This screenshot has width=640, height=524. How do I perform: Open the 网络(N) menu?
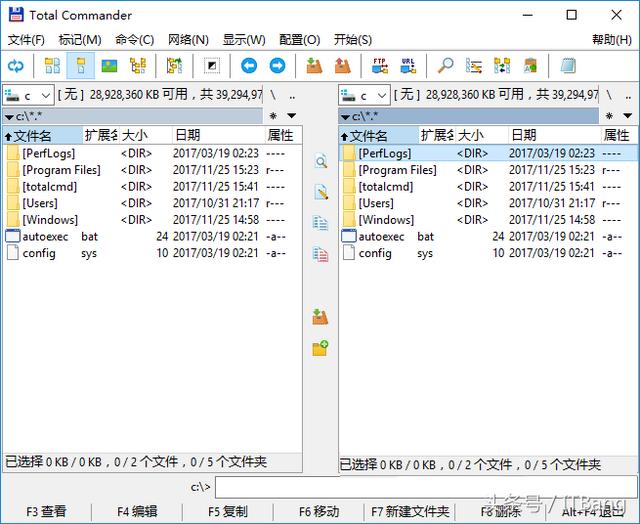pyautogui.click(x=188, y=40)
